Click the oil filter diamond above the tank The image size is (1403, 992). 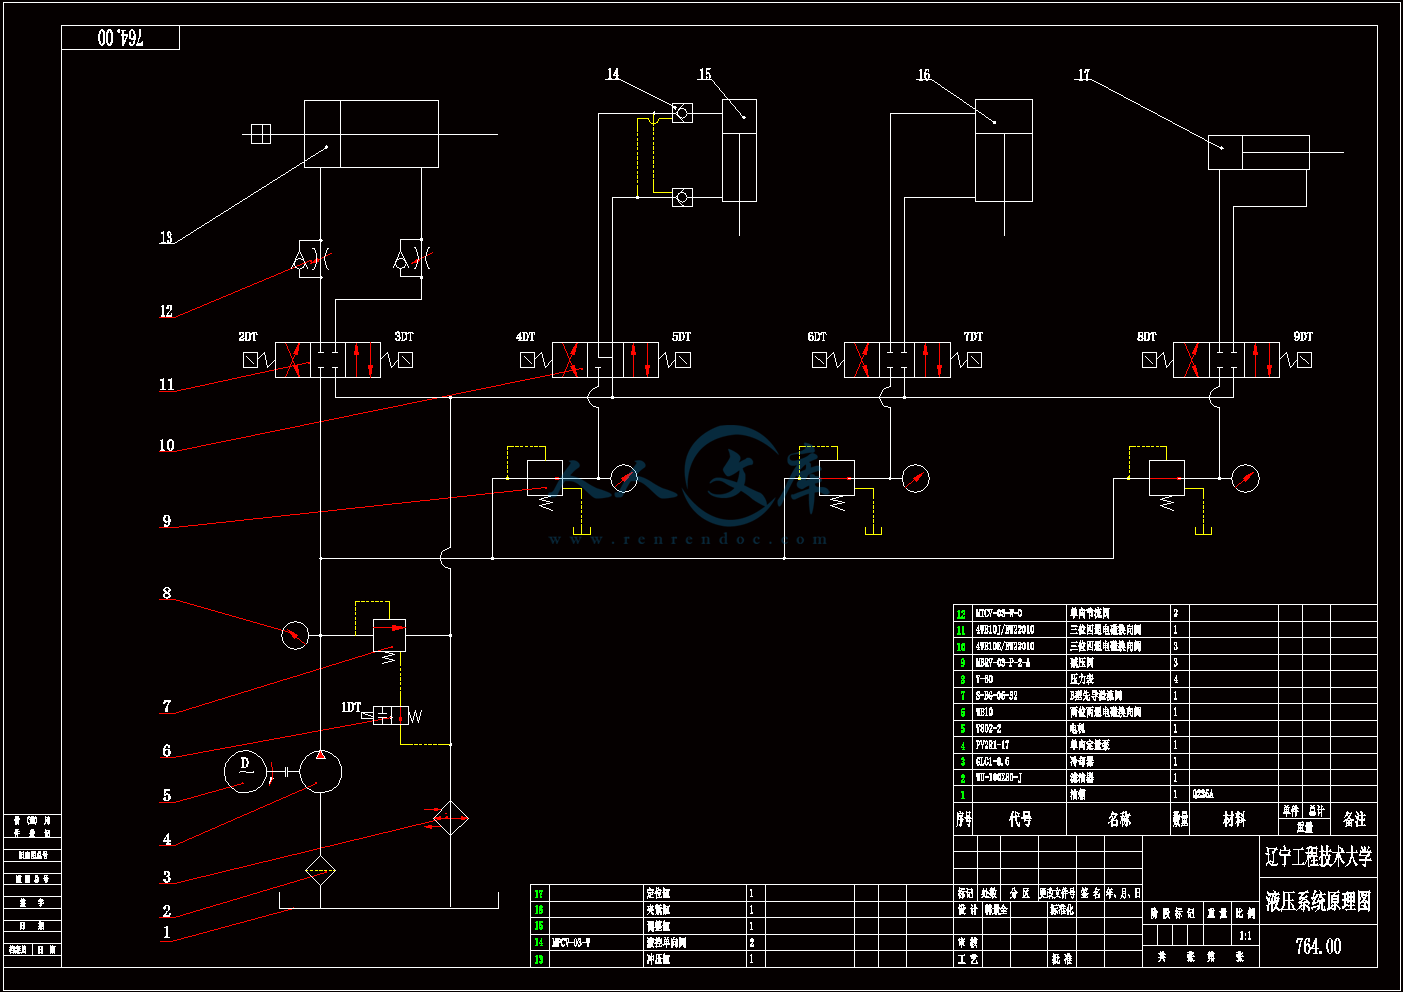point(320,871)
